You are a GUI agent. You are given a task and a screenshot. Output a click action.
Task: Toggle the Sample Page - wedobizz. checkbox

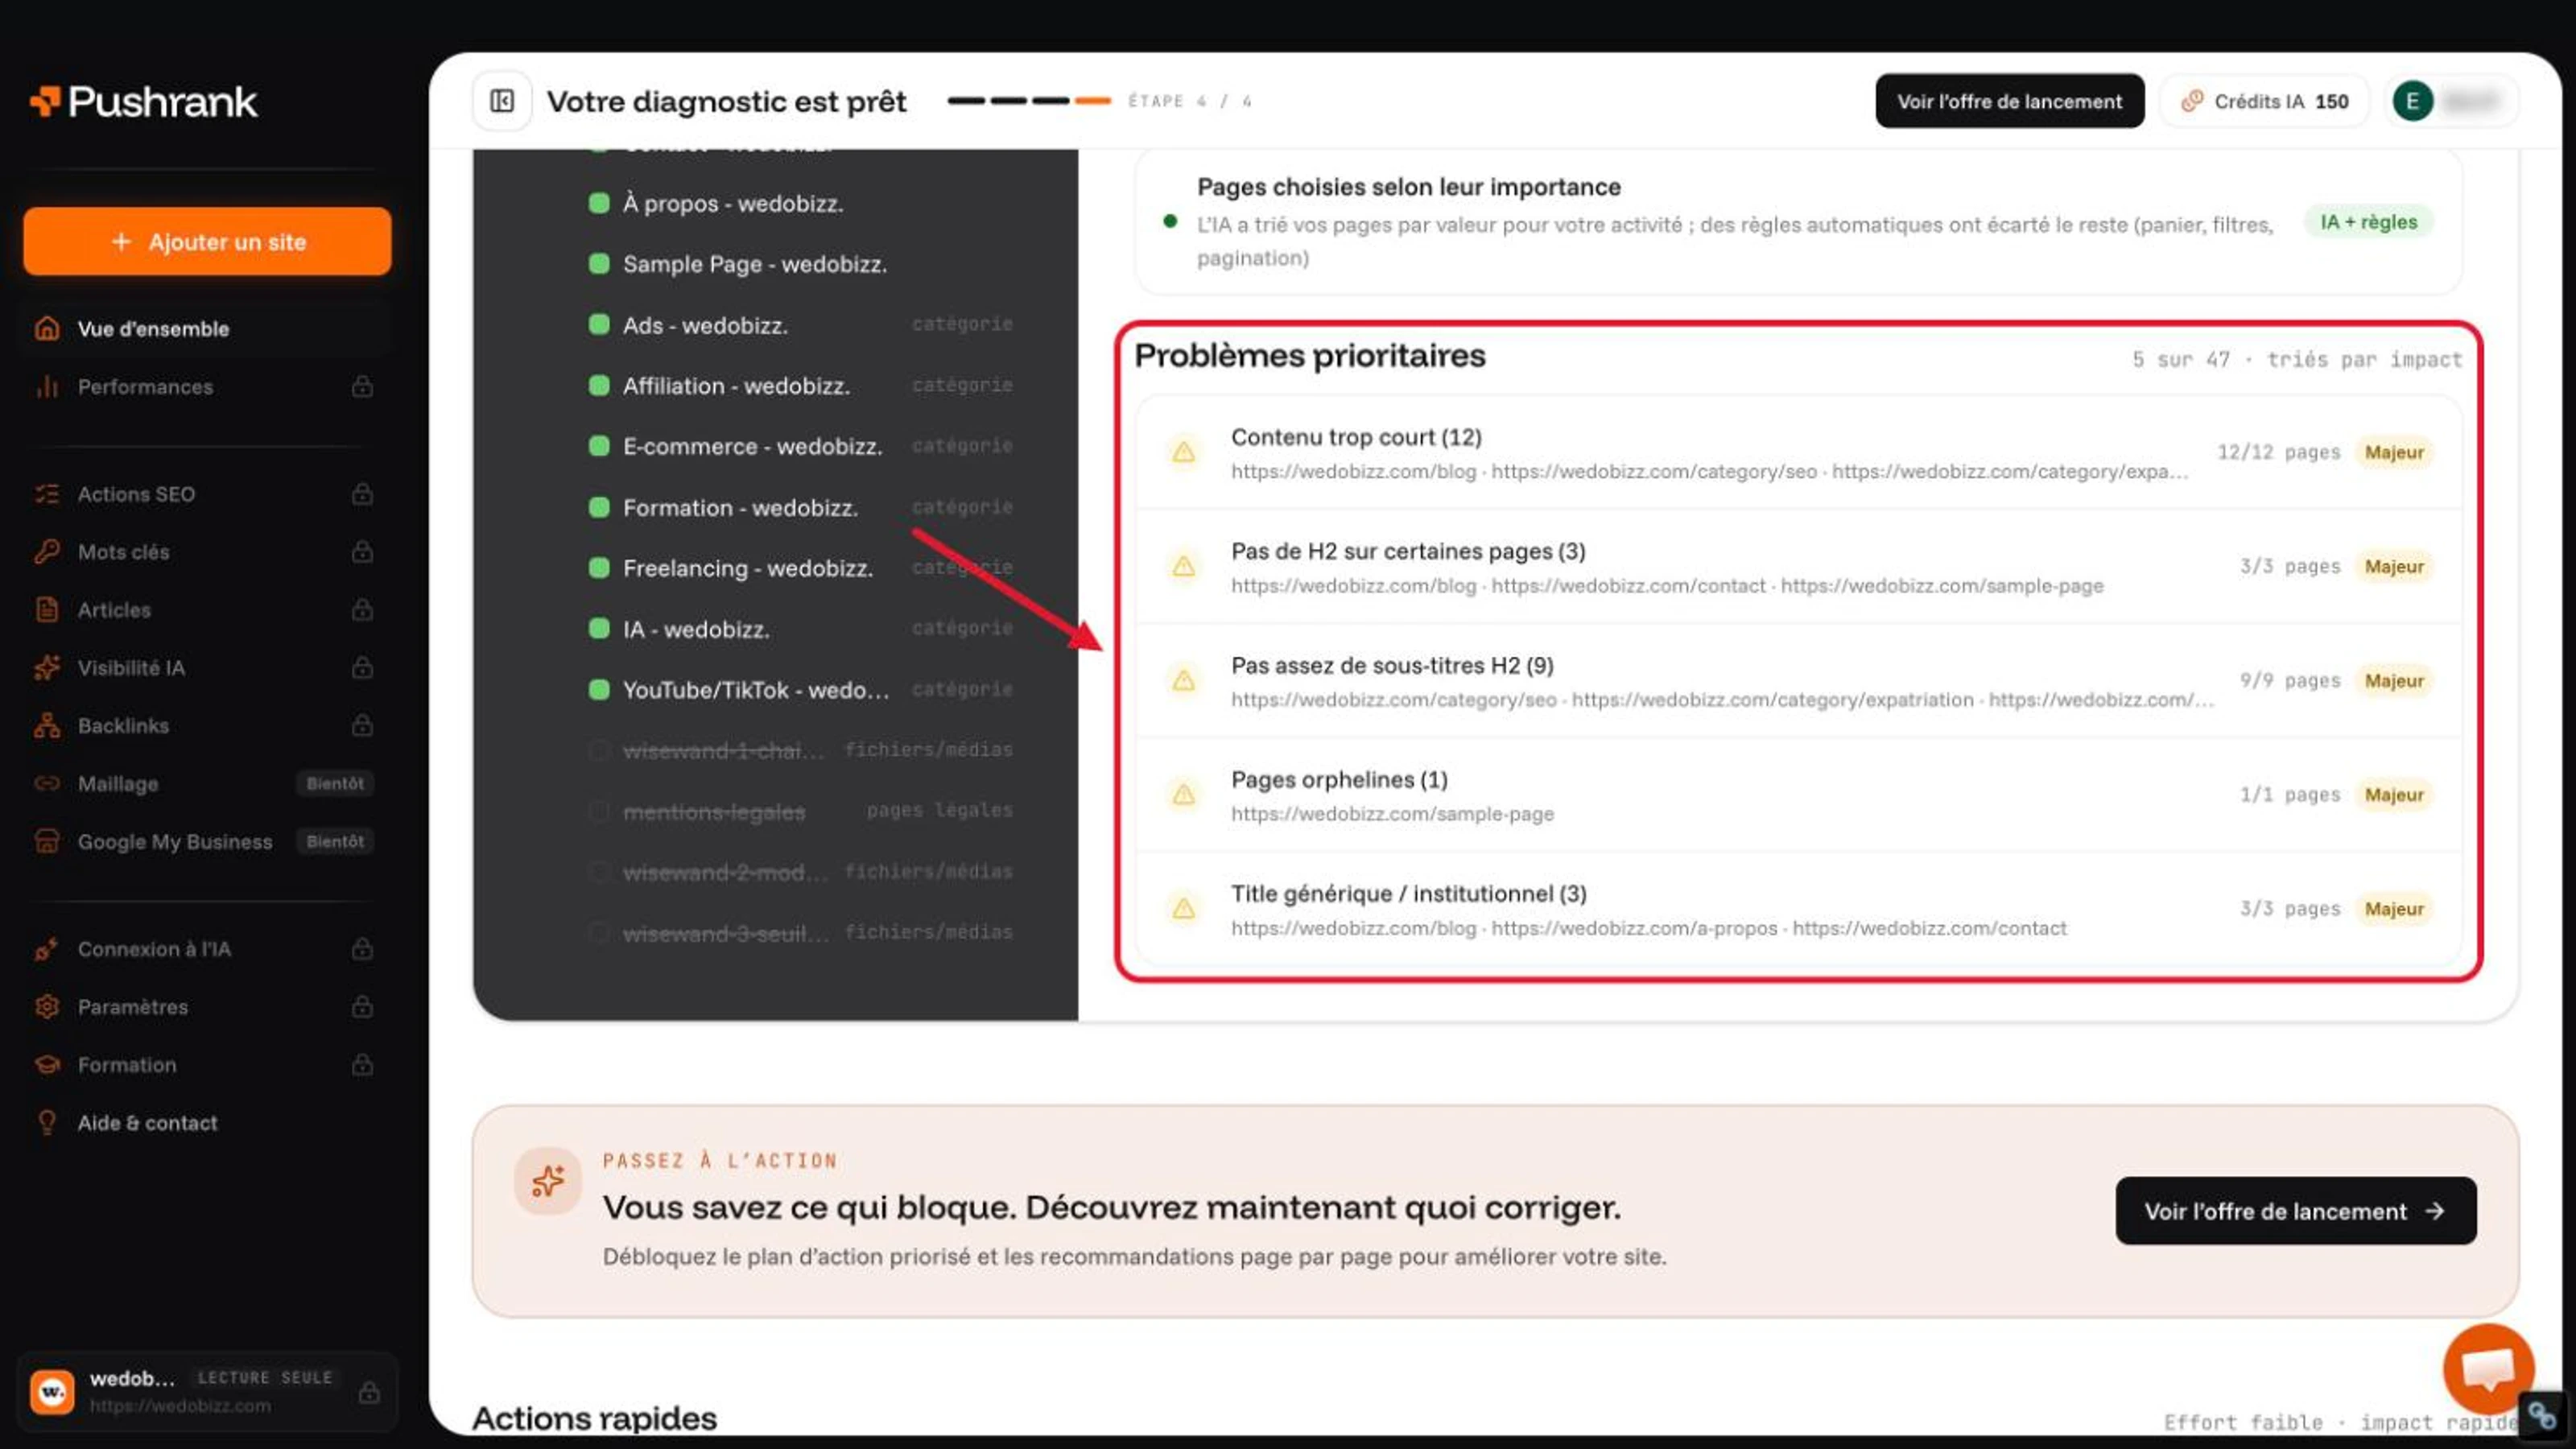pyautogui.click(x=599, y=264)
